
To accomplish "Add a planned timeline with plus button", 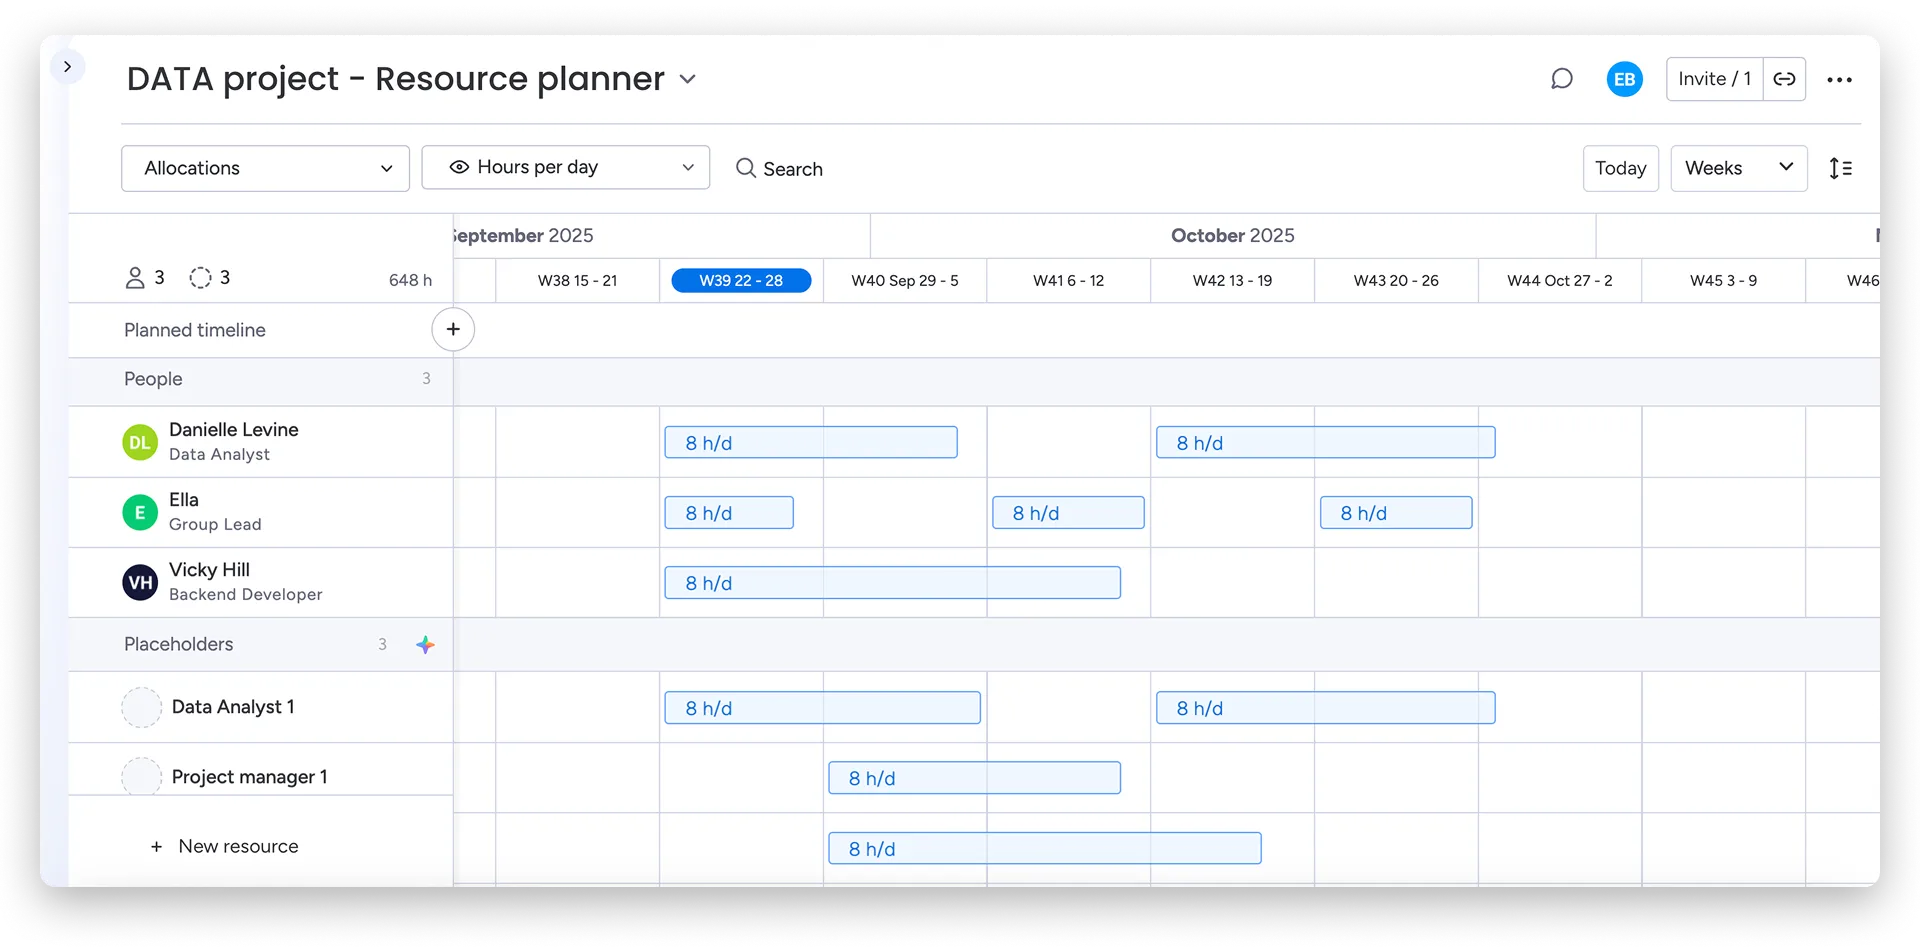I will click(x=453, y=329).
